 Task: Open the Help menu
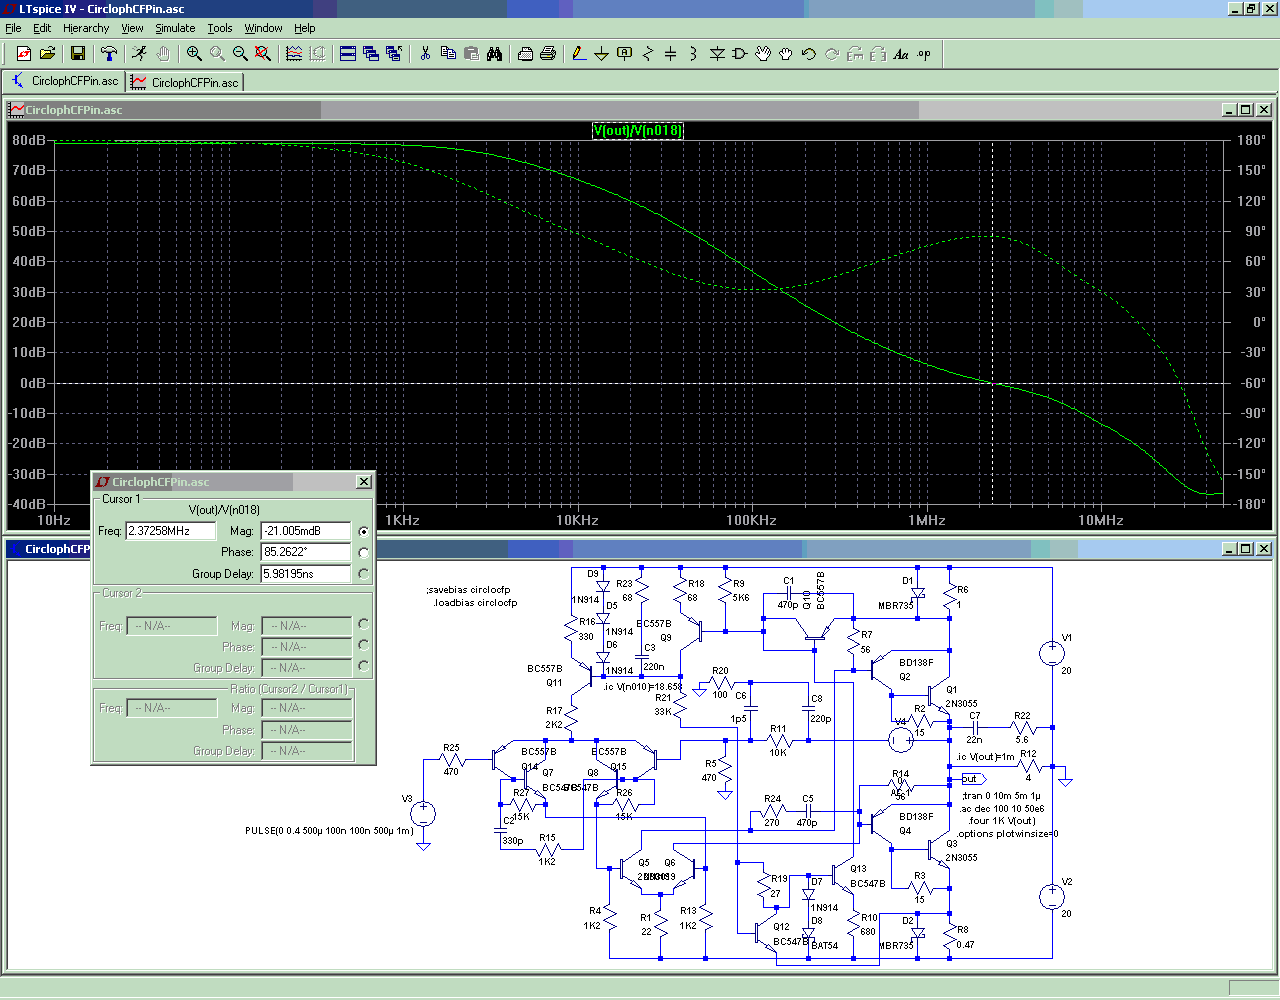pyautogui.click(x=305, y=28)
